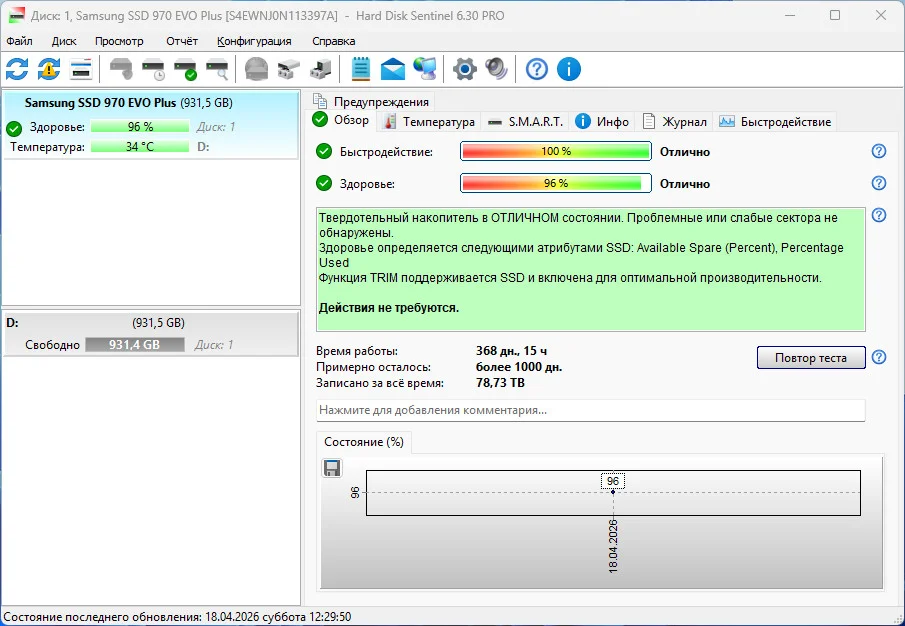905x626 pixels.
Task: Select the Состояние (%) chart tab
Action: tap(364, 442)
